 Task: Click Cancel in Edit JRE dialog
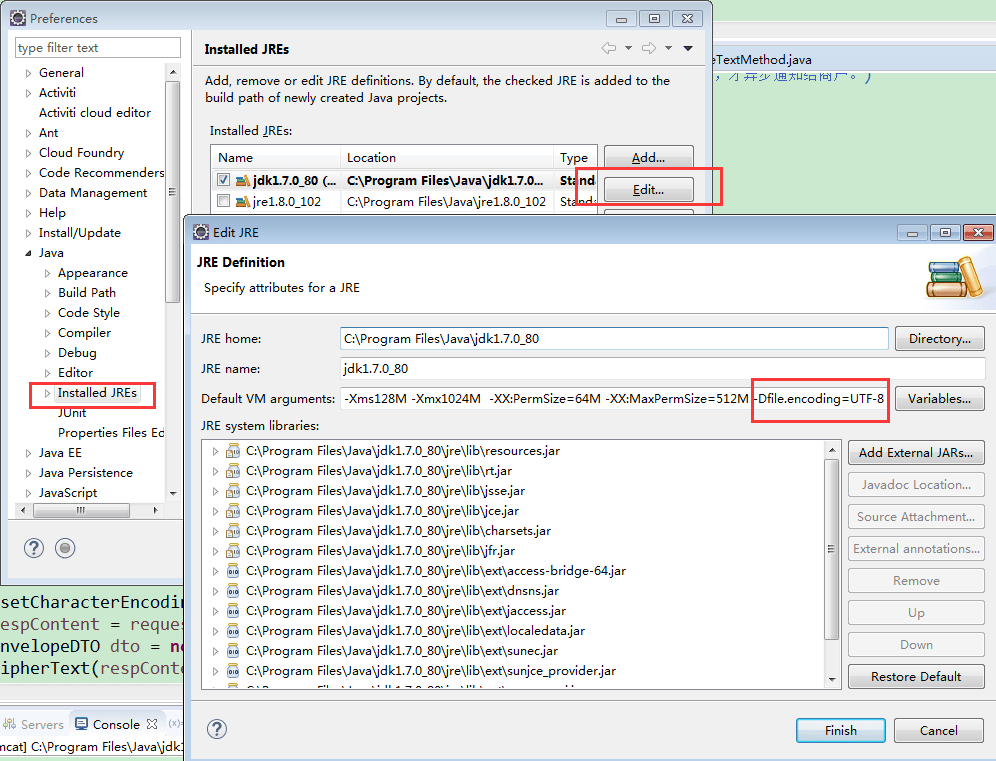pos(939,731)
